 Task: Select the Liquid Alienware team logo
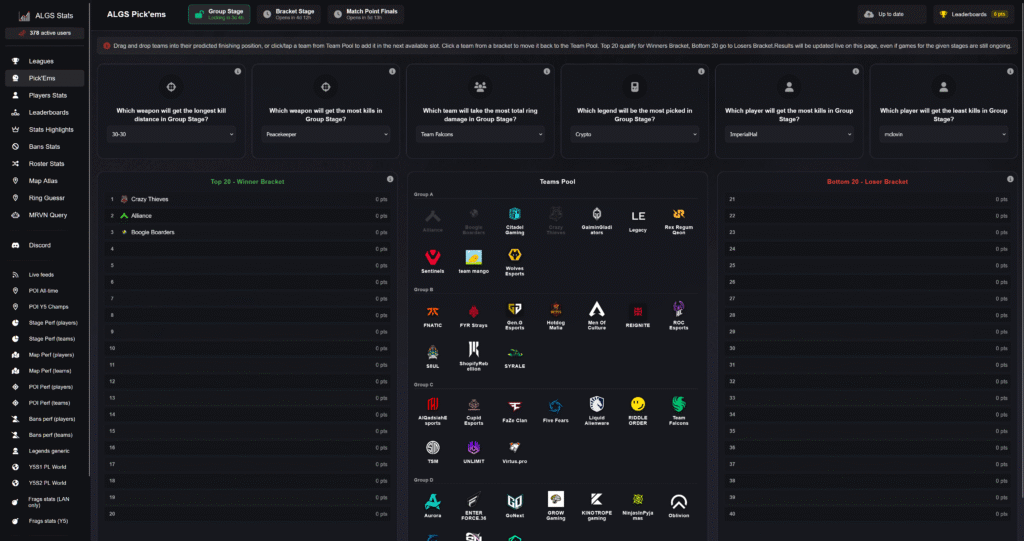[597, 404]
